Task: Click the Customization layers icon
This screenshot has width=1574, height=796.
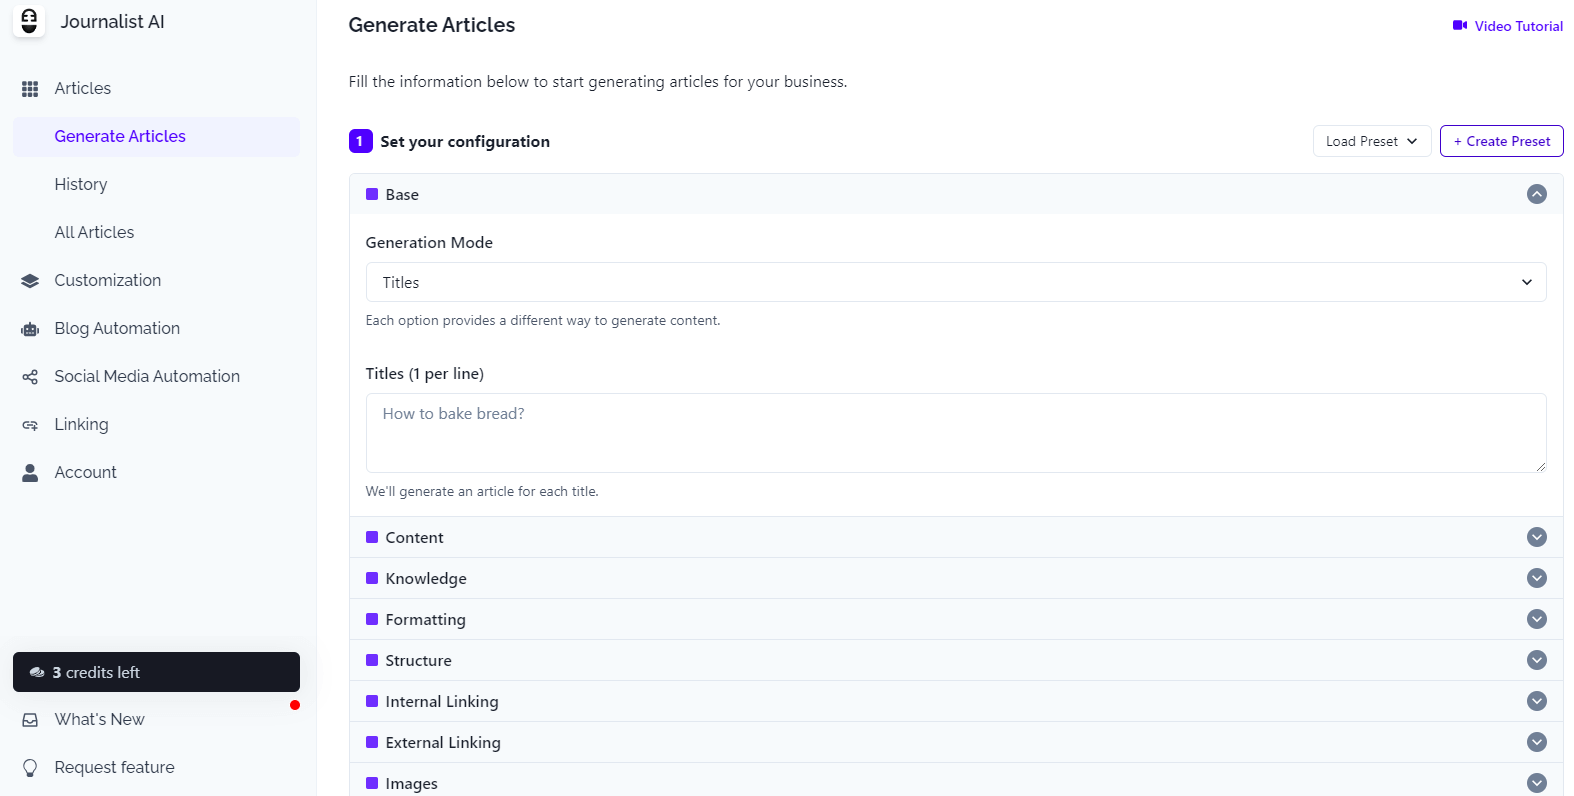Action: tap(30, 281)
